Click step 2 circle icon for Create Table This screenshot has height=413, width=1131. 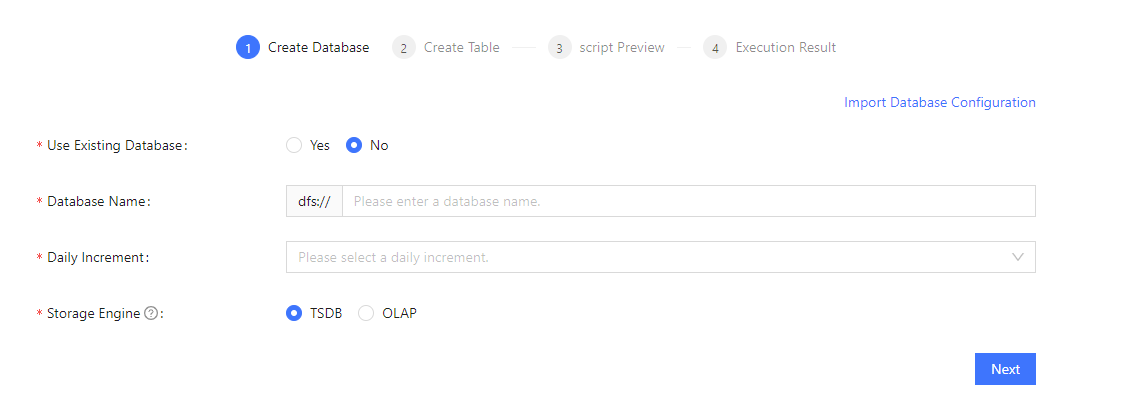coord(404,47)
